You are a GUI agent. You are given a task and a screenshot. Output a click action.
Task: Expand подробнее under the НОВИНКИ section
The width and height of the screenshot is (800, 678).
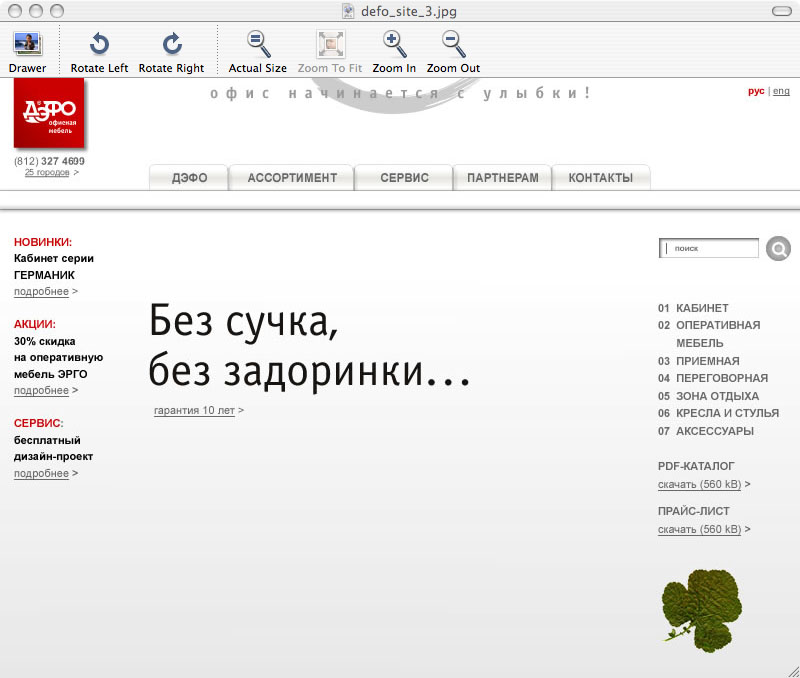(40, 291)
